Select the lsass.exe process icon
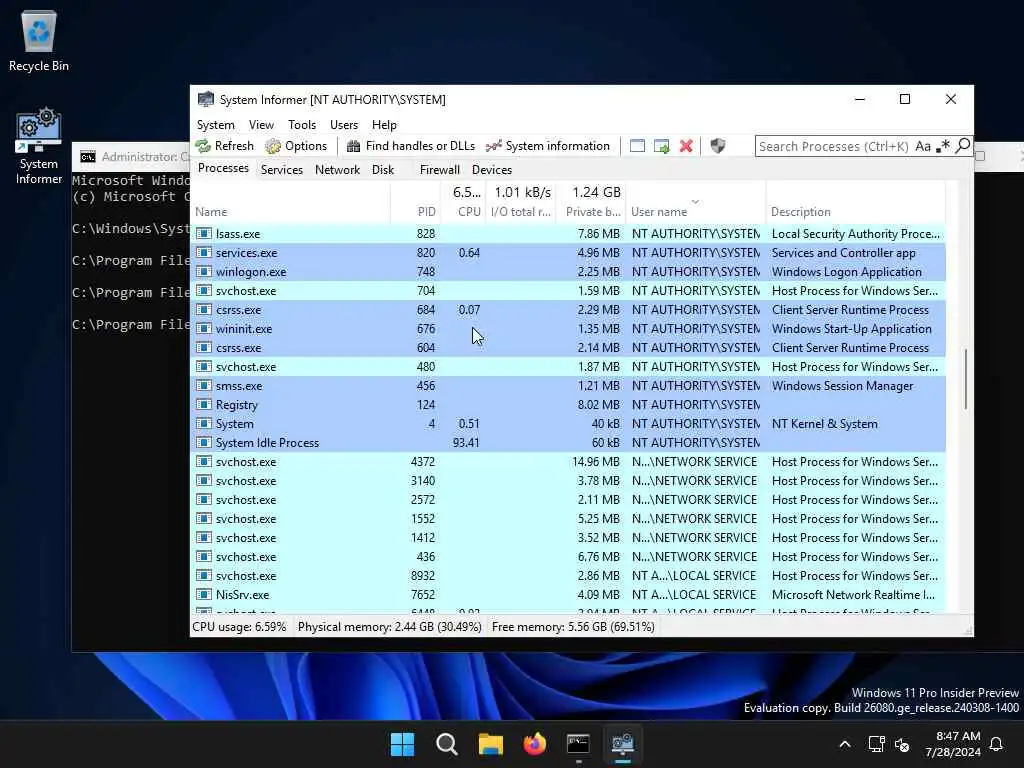The width and height of the screenshot is (1024, 768). click(x=204, y=233)
